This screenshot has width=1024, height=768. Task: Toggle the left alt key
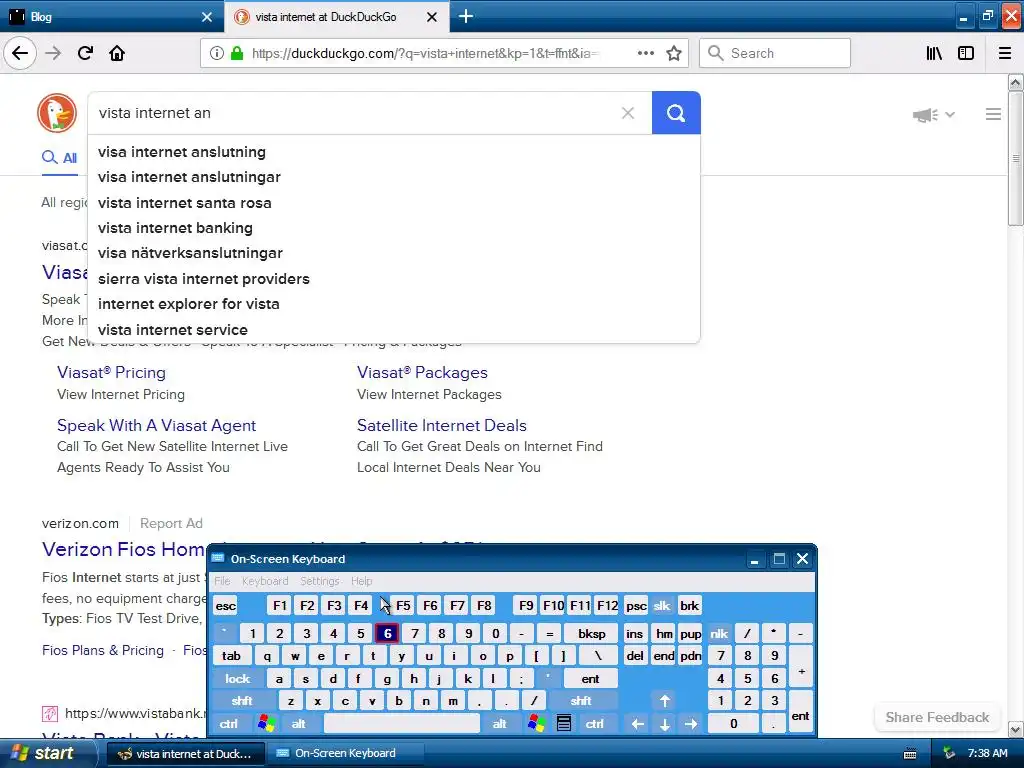click(298, 724)
